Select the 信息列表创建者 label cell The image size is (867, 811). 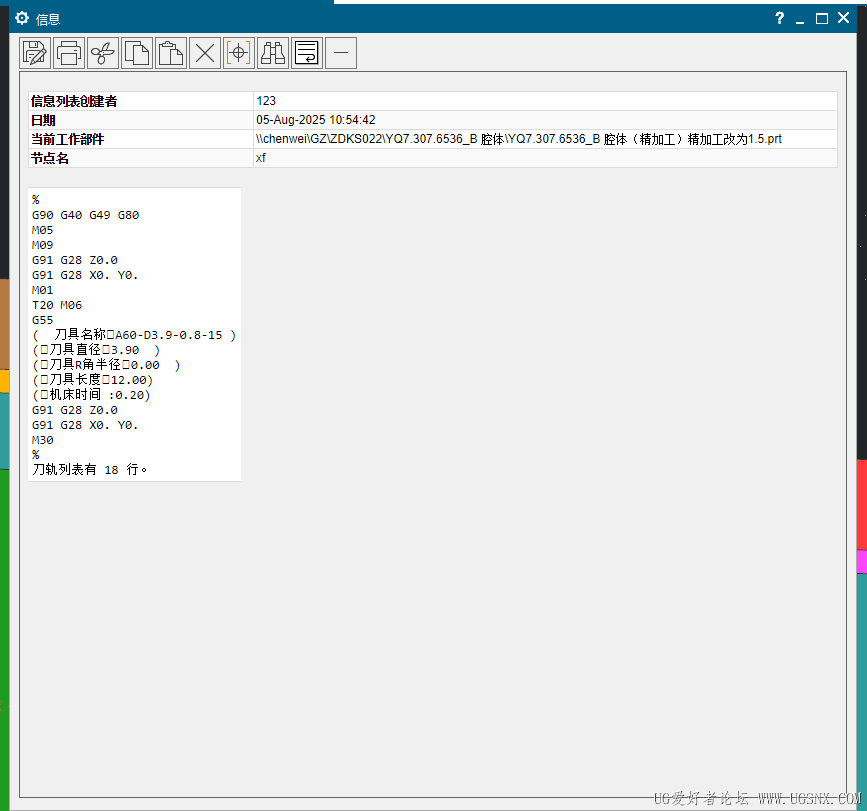click(141, 101)
